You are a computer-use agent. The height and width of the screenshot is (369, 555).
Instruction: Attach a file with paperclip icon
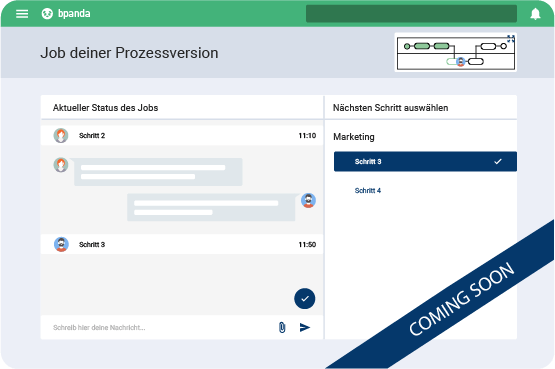(x=282, y=327)
